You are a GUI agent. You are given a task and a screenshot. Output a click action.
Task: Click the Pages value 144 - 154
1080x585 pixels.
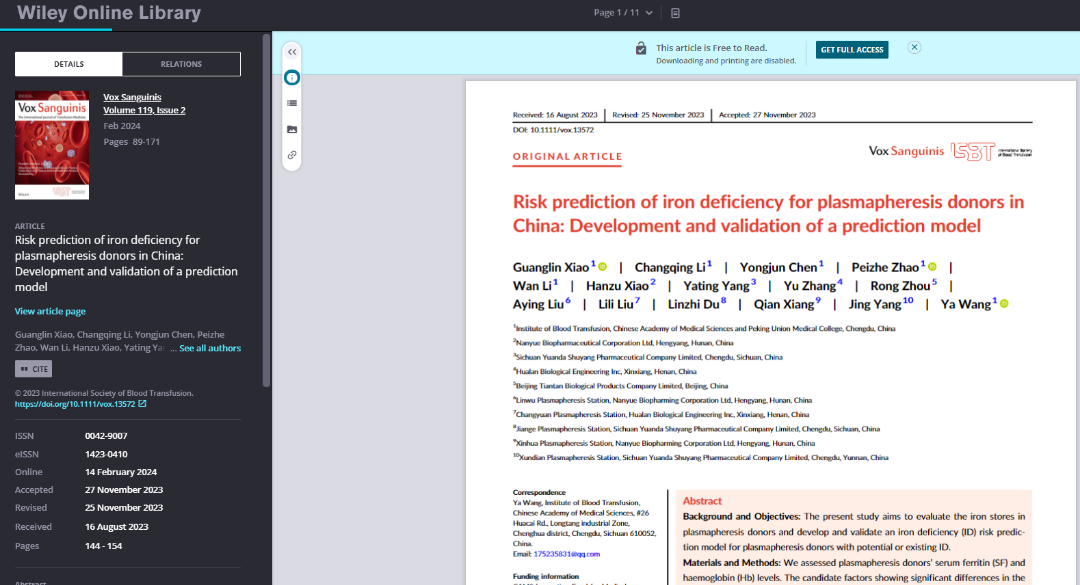tap(103, 546)
